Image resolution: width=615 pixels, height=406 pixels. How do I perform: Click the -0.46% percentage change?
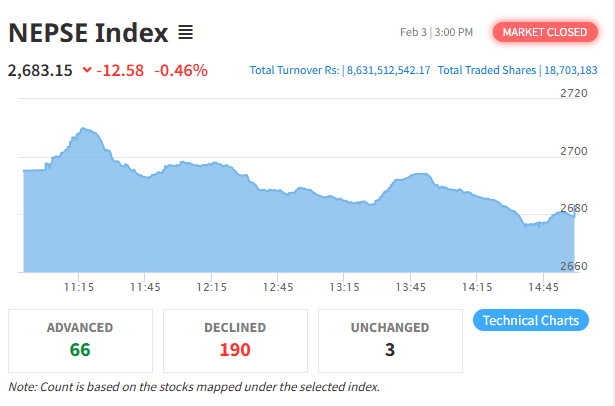(181, 70)
